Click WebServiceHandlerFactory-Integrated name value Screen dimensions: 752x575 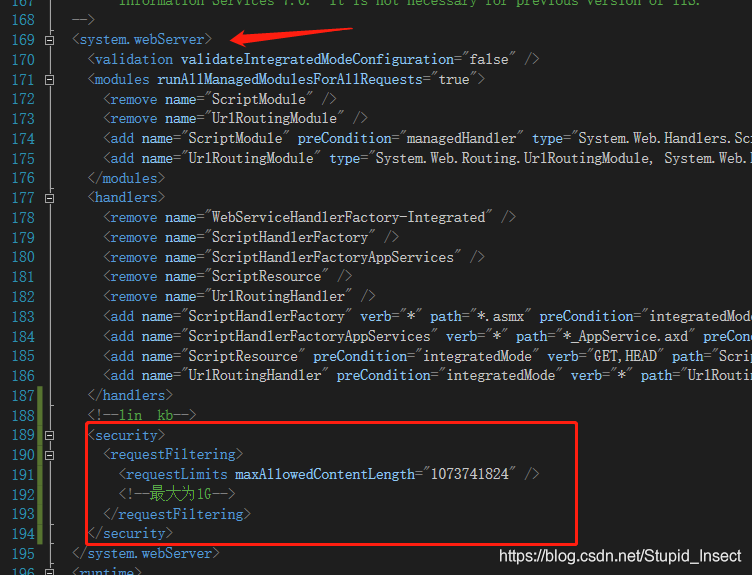(x=349, y=218)
